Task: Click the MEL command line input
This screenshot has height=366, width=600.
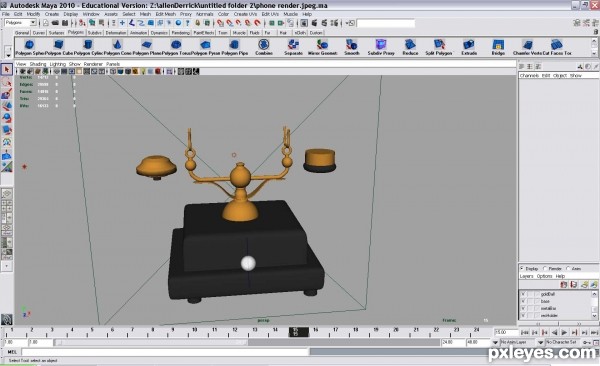Action: 165,352
